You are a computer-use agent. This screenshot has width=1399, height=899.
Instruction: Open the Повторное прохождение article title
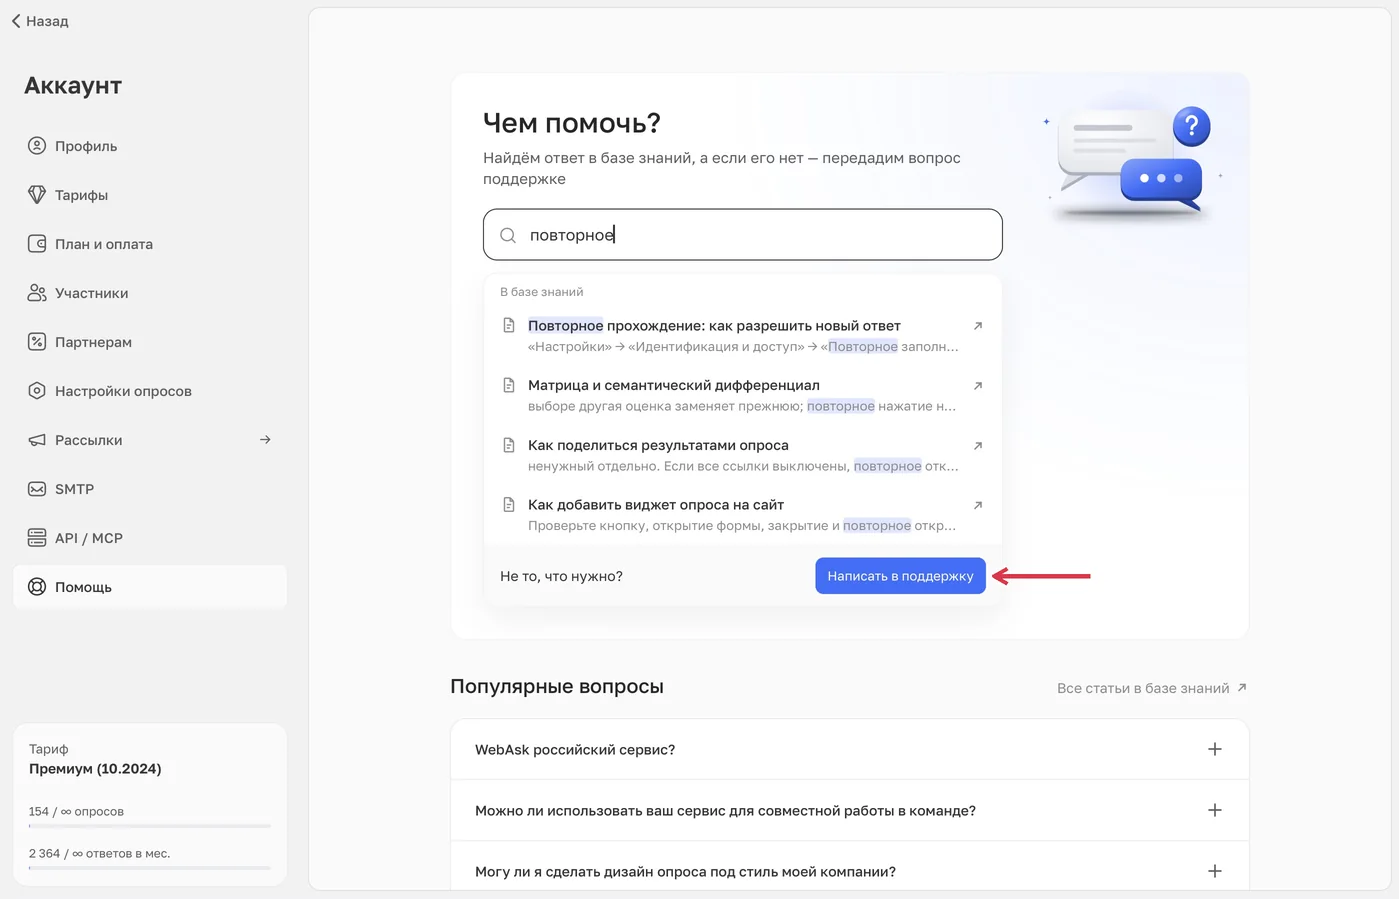(714, 326)
